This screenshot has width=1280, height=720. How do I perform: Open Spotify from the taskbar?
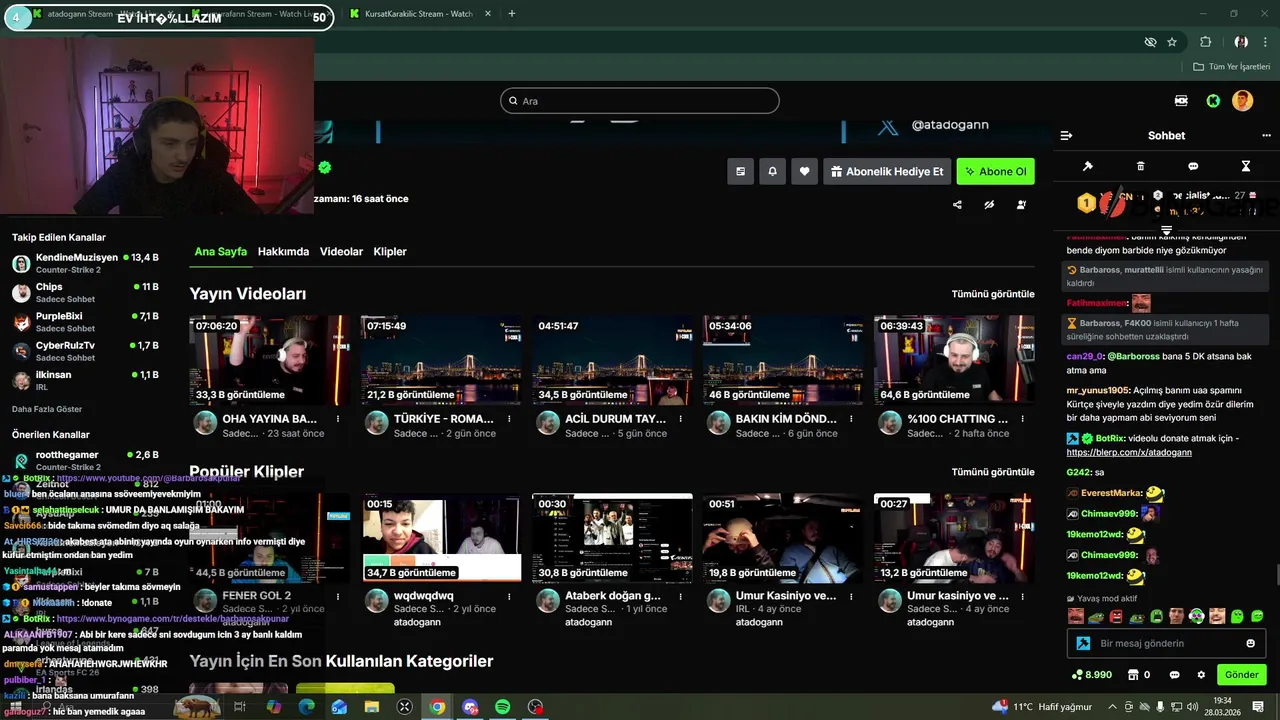(503, 707)
